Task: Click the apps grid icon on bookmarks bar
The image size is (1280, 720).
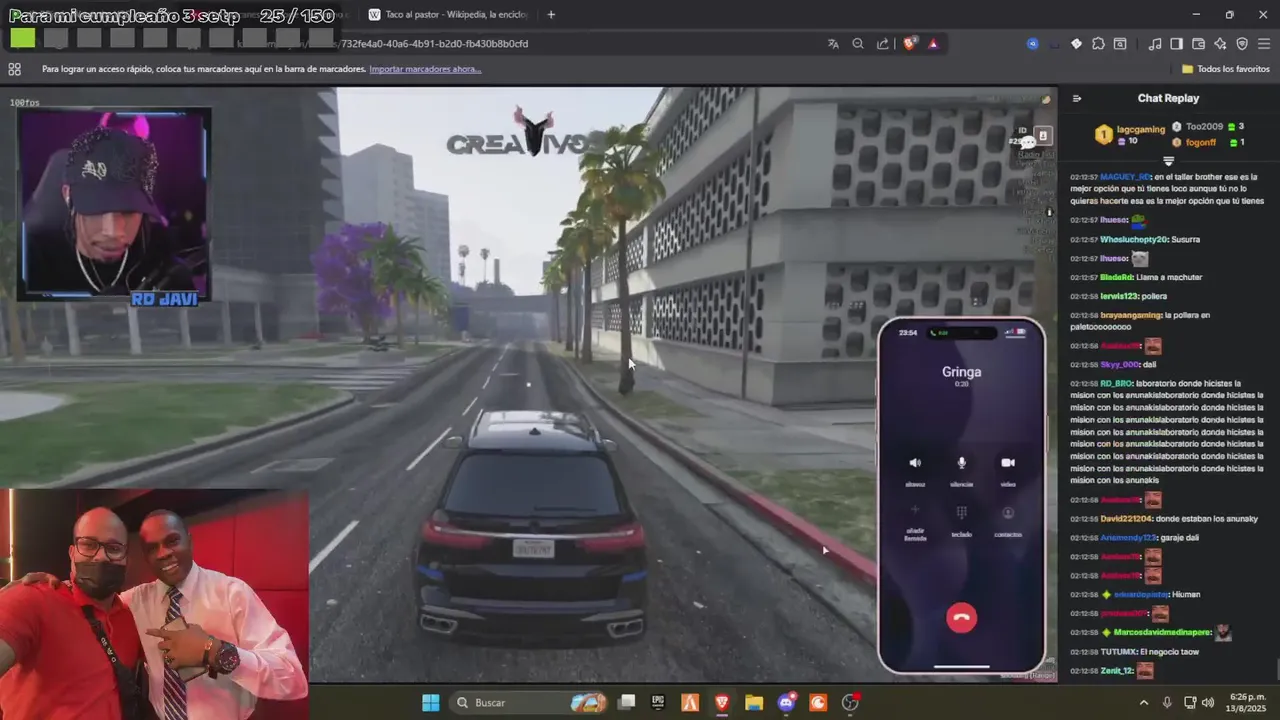Action: (x=14, y=69)
